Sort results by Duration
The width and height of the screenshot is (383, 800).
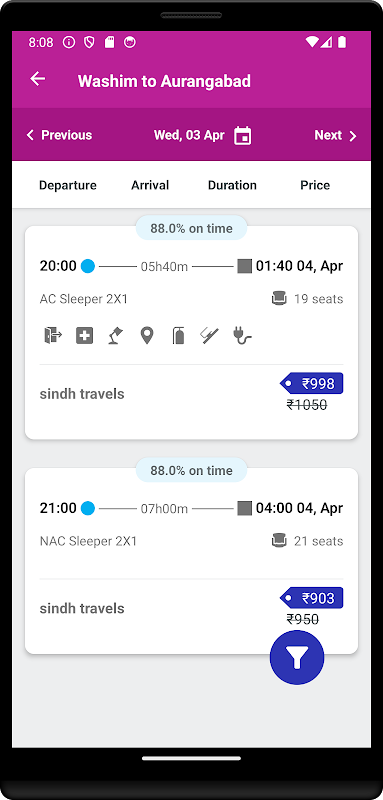232,185
